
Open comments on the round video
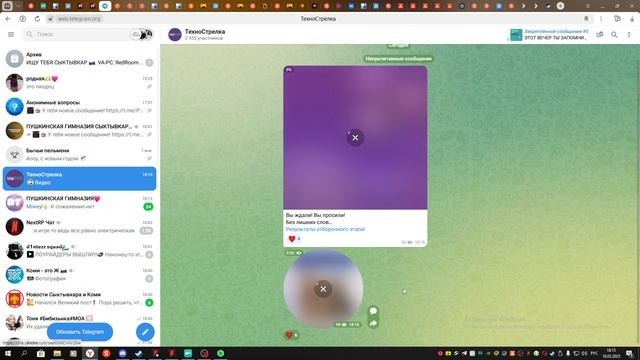(x=373, y=311)
